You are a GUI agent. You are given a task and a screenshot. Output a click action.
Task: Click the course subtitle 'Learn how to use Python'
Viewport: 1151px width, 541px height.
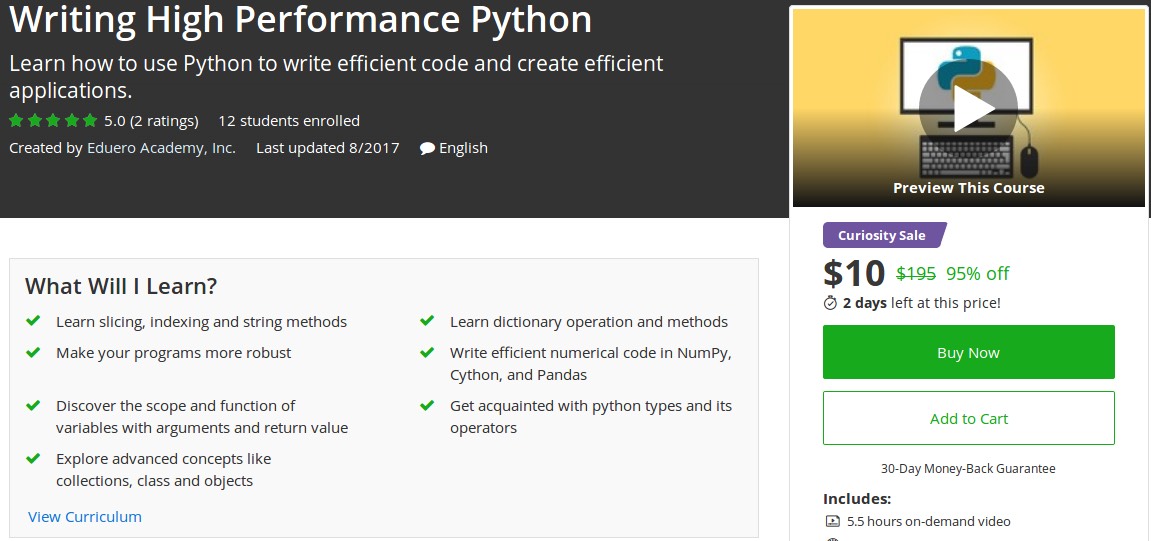point(336,76)
